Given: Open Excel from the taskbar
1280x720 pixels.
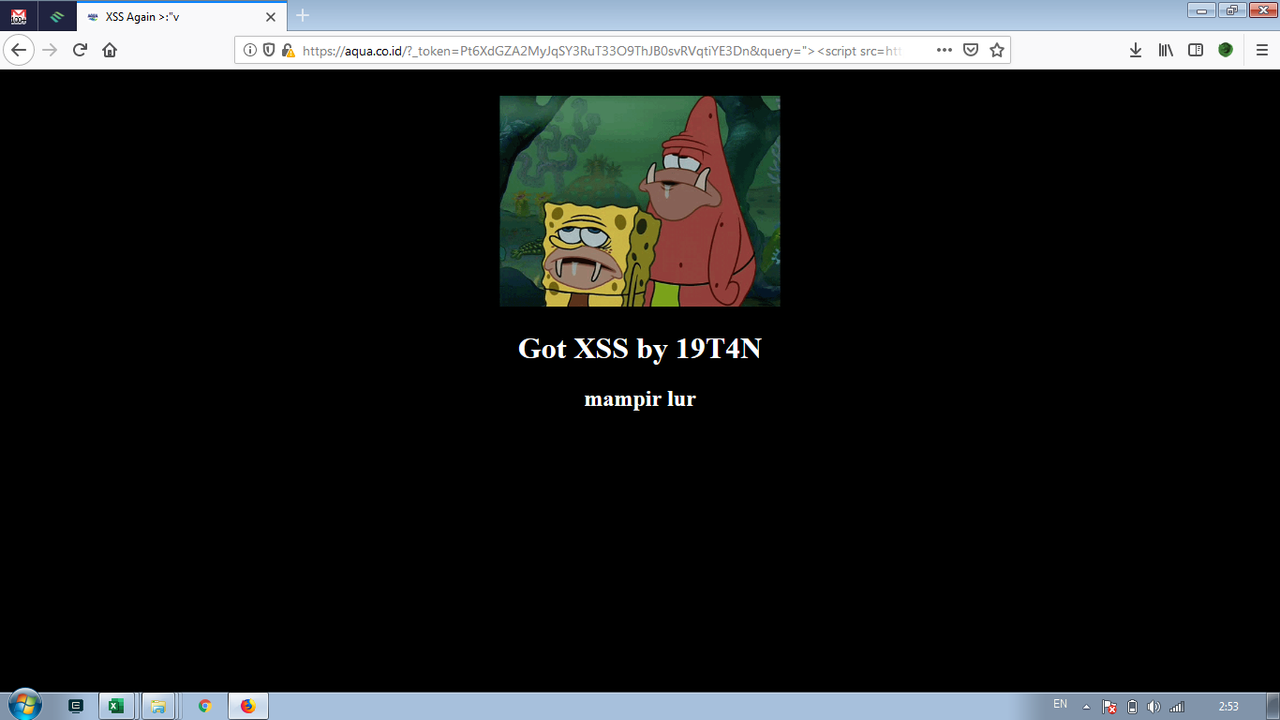Looking at the screenshot, I should 116,706.
